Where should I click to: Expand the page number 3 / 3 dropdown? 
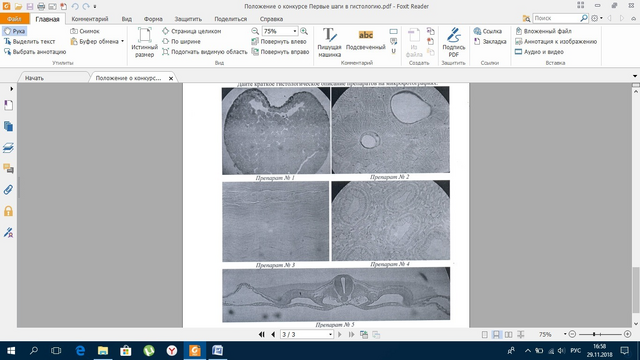(x=330, y=334)
